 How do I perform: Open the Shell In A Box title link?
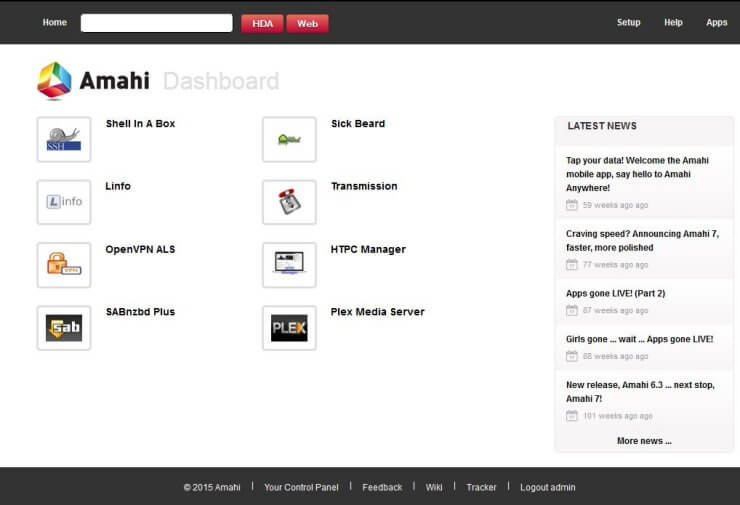(x=141, y=124)
